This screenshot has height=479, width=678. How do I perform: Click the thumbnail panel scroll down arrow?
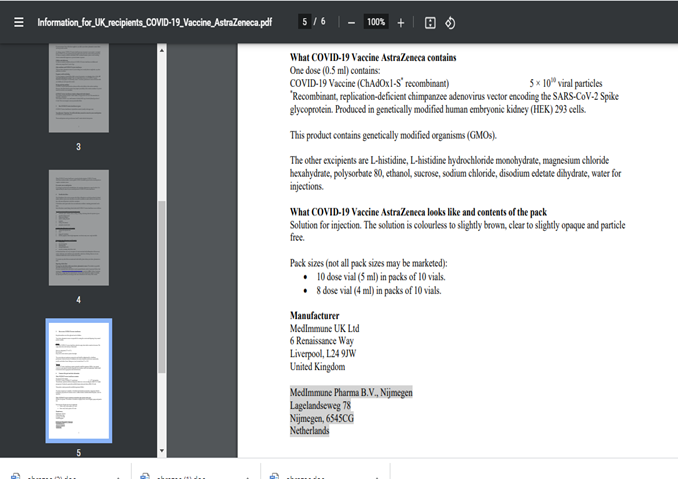click(162, 451)
